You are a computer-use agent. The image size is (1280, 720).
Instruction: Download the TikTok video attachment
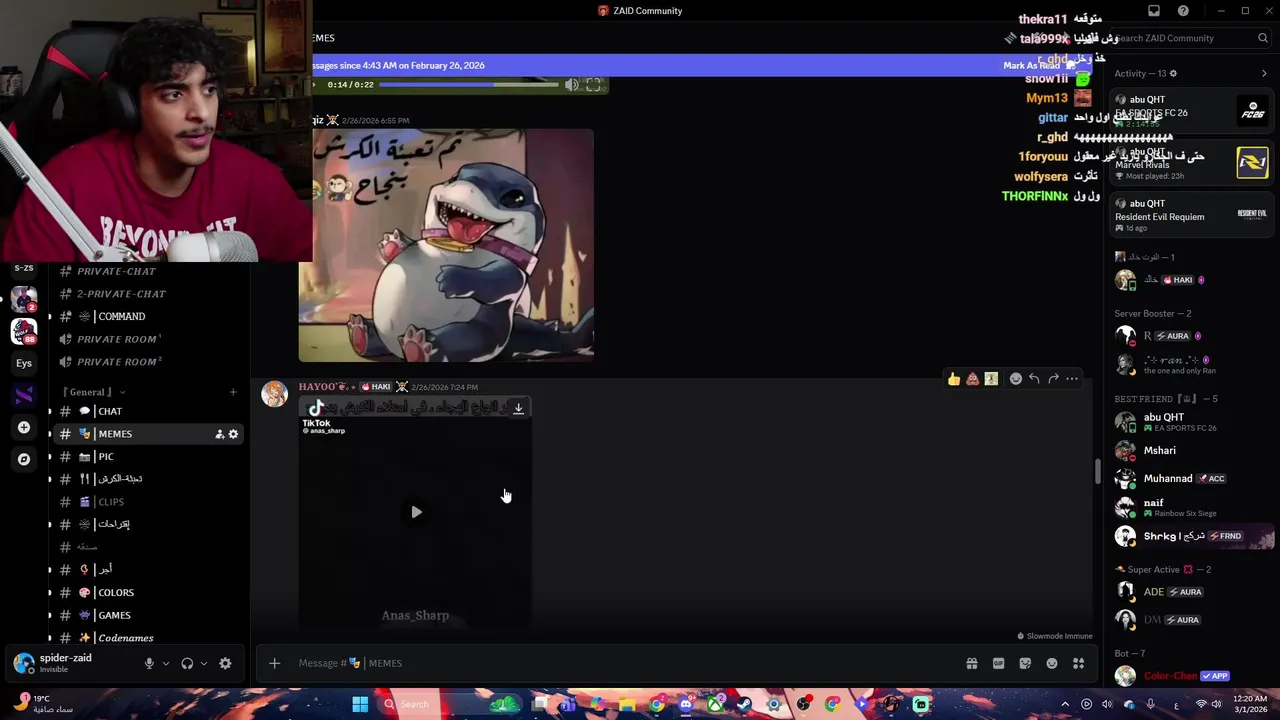point(518,408)
